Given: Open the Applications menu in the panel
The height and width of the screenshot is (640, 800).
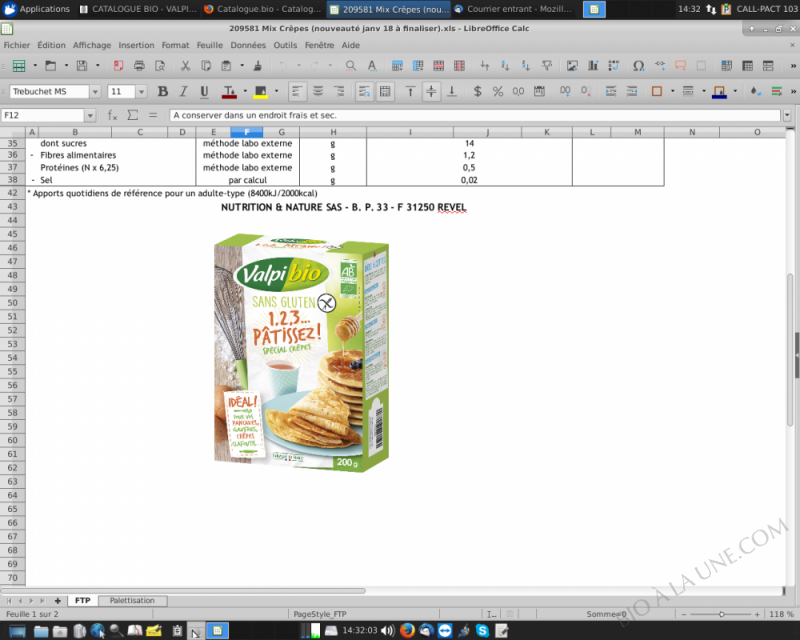Looking at the screenshot, I should [x=37, y=9].
